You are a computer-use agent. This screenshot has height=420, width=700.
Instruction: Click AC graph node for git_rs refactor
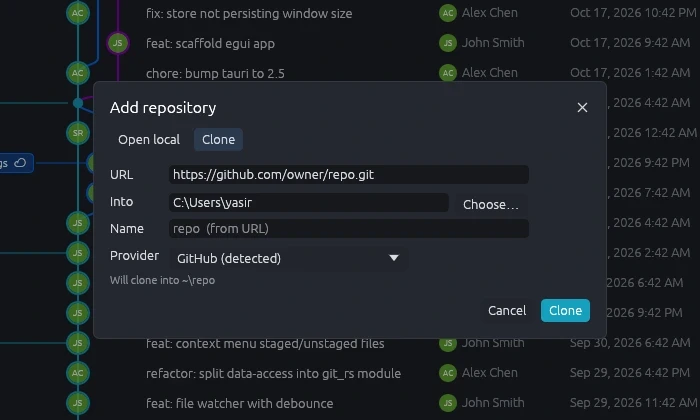click(78, 373)
